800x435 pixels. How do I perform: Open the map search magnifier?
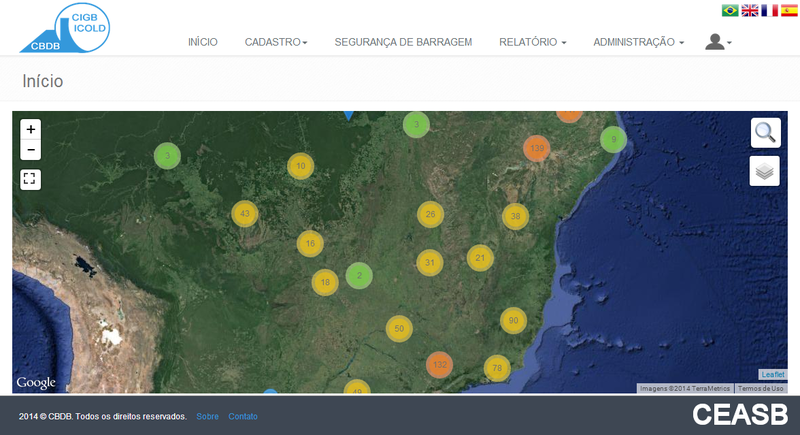coord(765,132)
